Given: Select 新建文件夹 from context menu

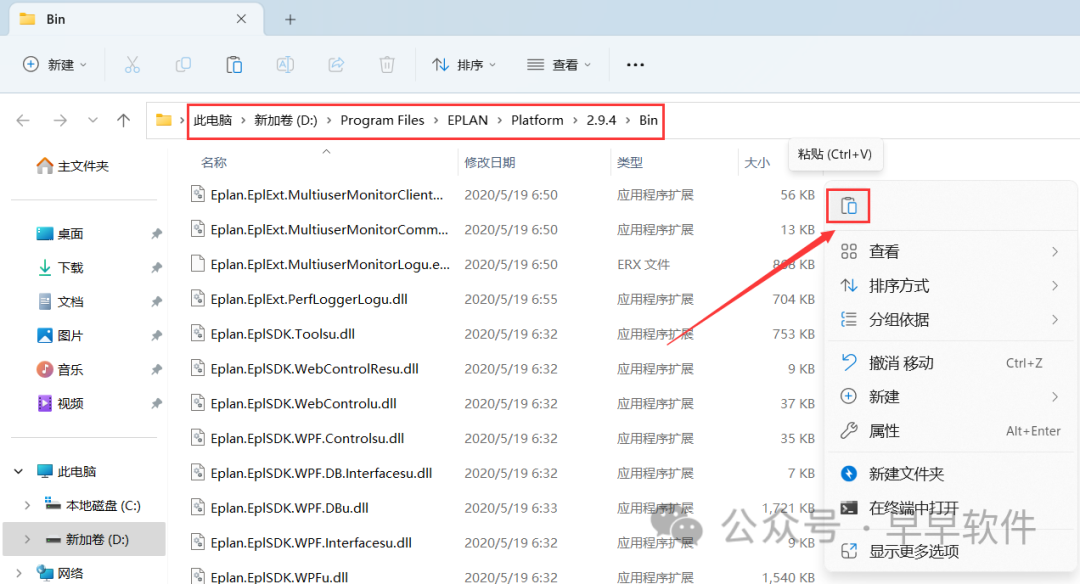Looking at the screenshot, I should [906, 474].
